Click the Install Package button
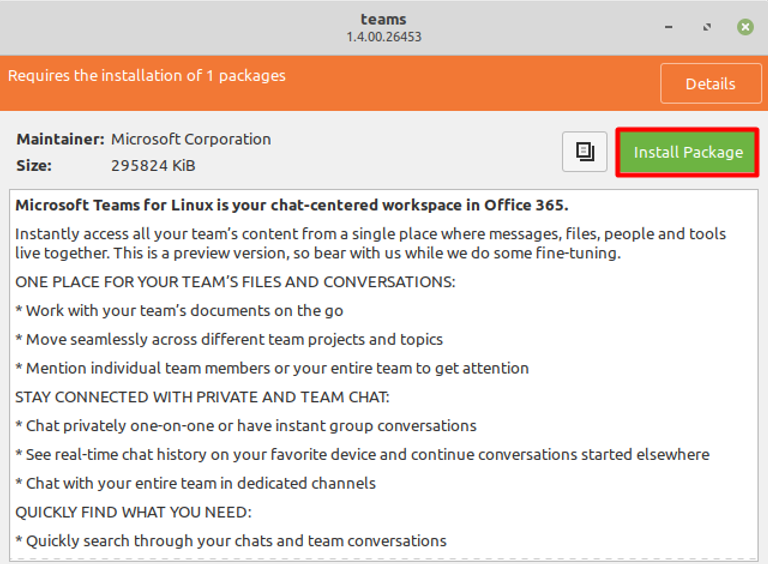 (x=687, y=152)
